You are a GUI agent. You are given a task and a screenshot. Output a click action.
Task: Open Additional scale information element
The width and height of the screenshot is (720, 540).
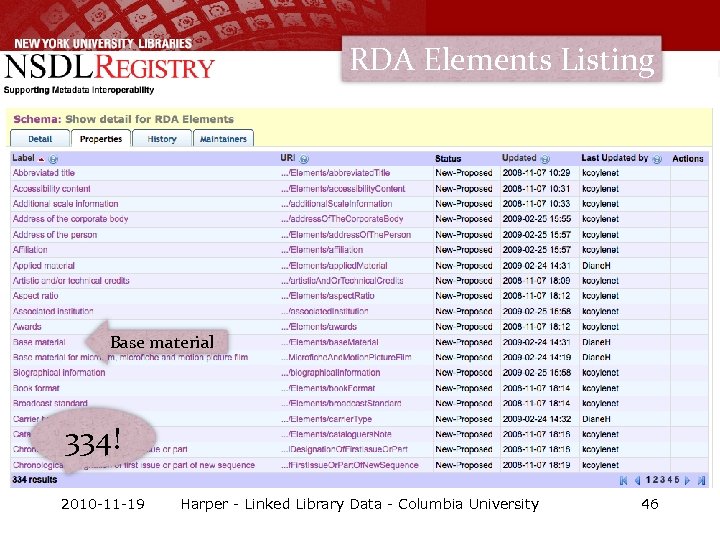click(65, 204)
